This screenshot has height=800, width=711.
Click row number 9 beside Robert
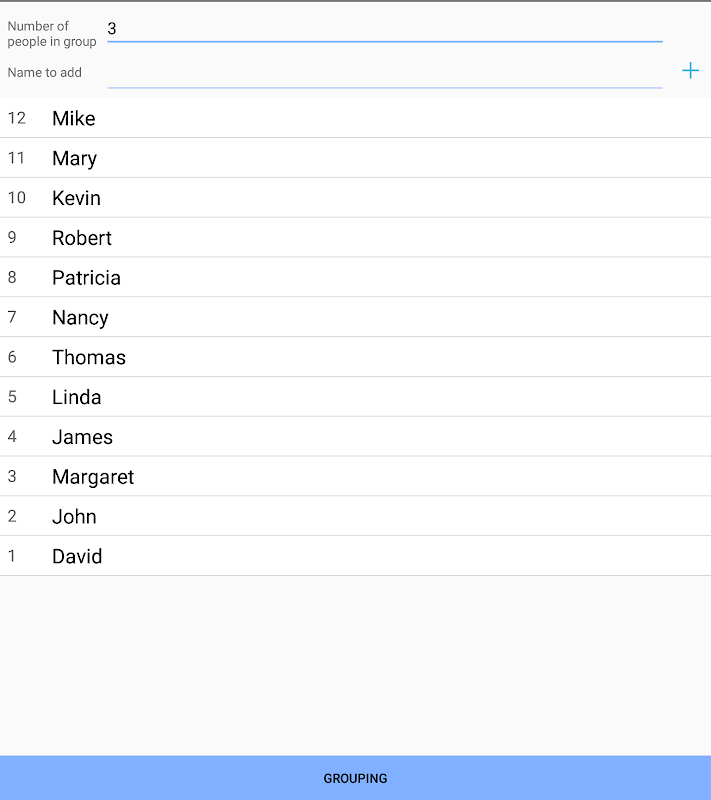click(12, 238)
